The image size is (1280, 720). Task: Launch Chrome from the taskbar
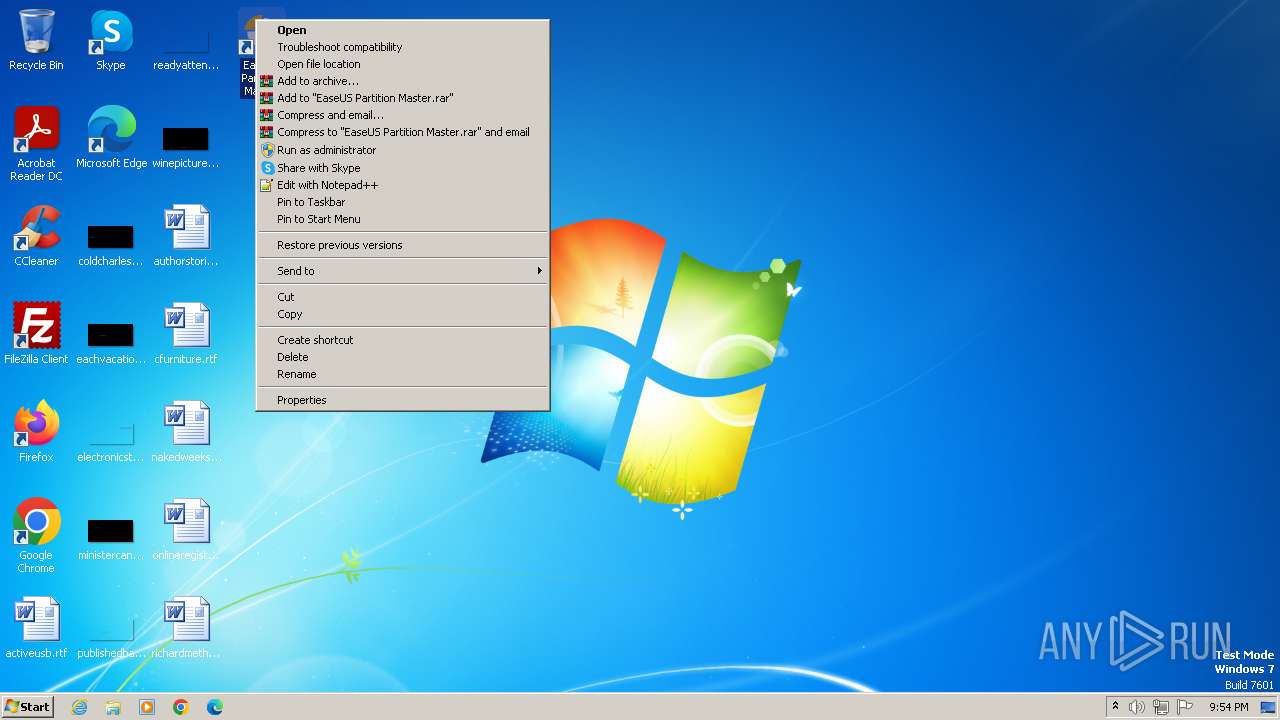(x=181, y=707)
